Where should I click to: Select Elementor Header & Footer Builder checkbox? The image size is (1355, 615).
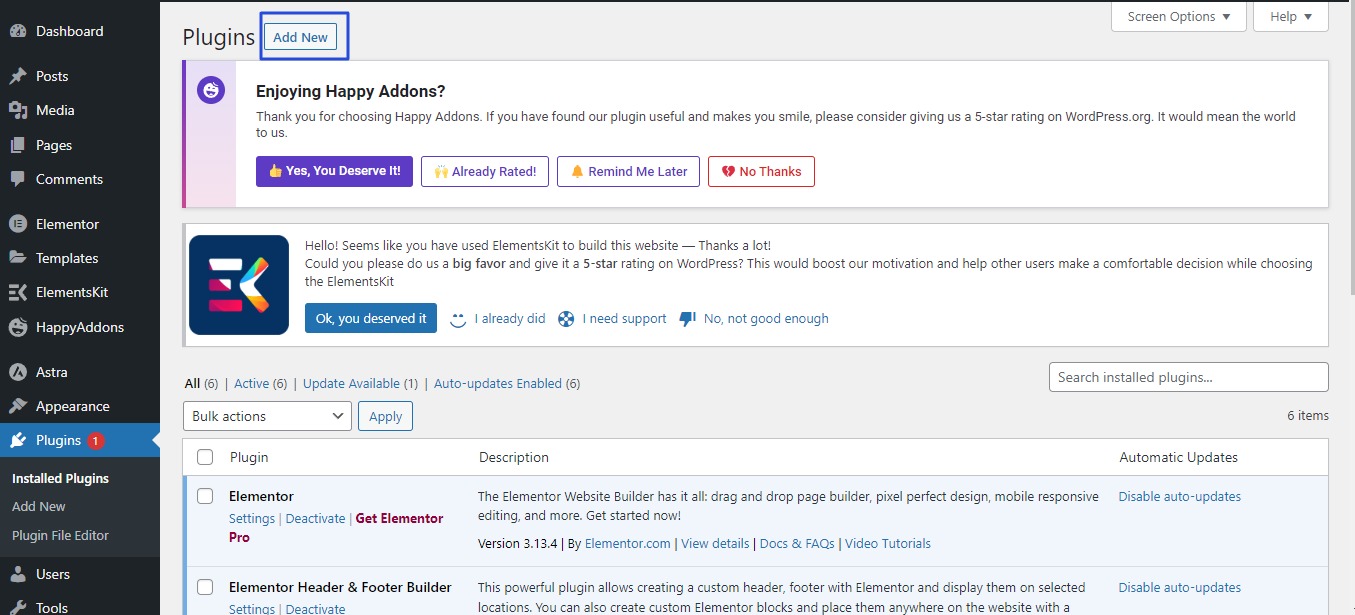205,587
